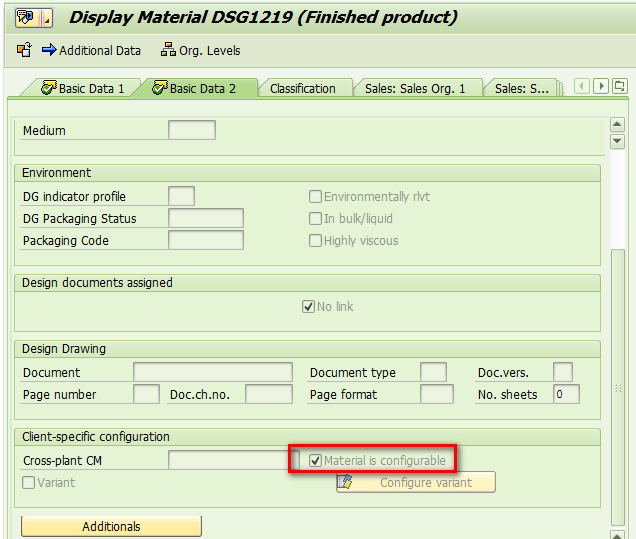Click the next tab arrow
Image resolution: width=636 pixels, height=539 pixels.
coord(601,86)
